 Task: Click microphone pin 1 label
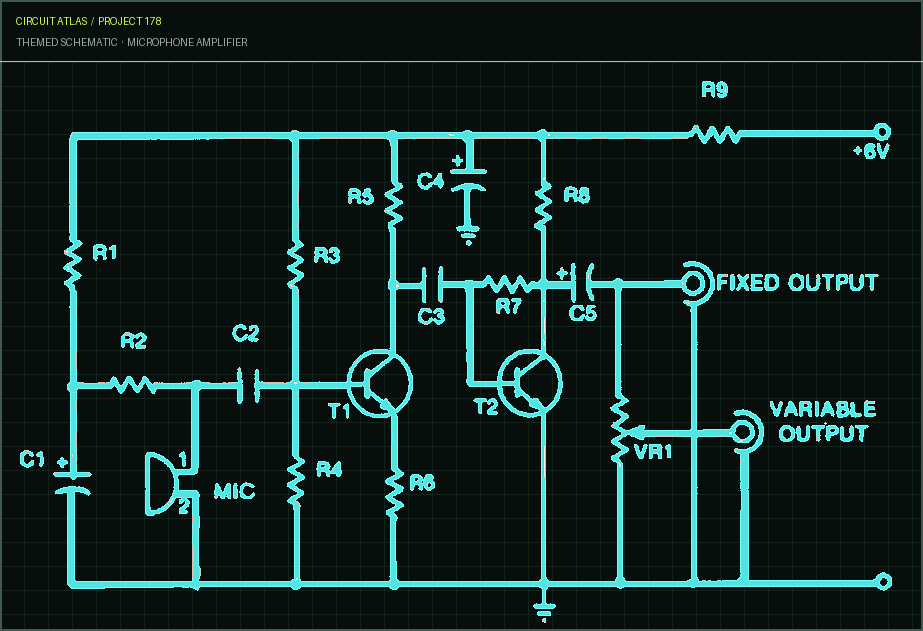click(182, 459)
